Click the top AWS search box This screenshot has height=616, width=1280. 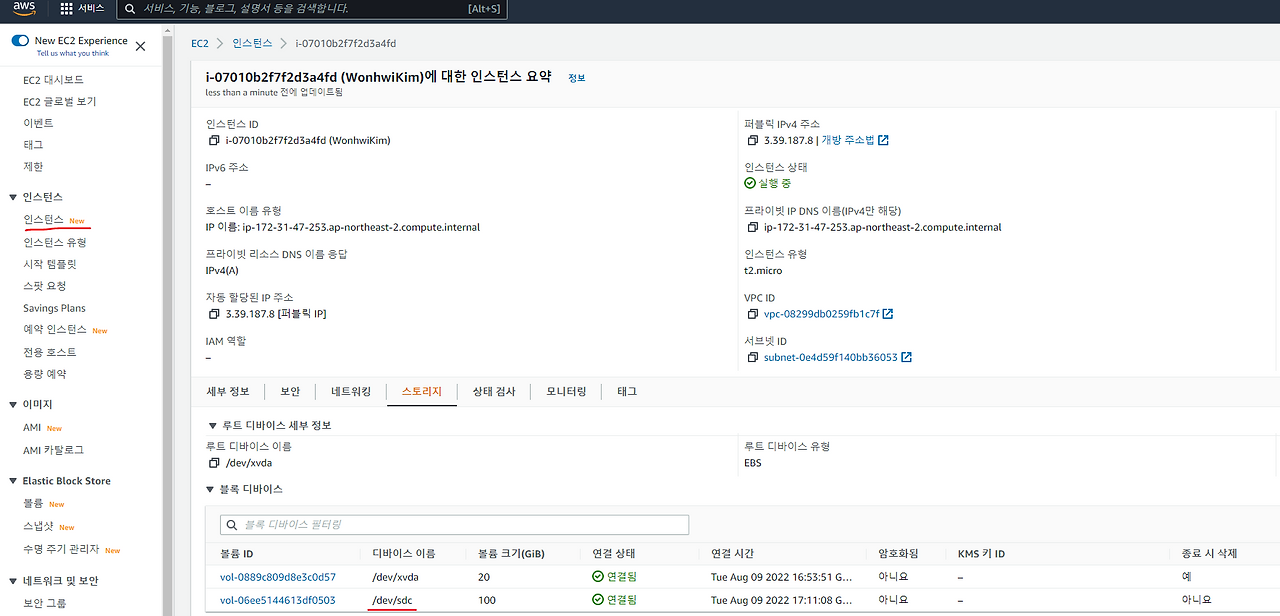314,9
